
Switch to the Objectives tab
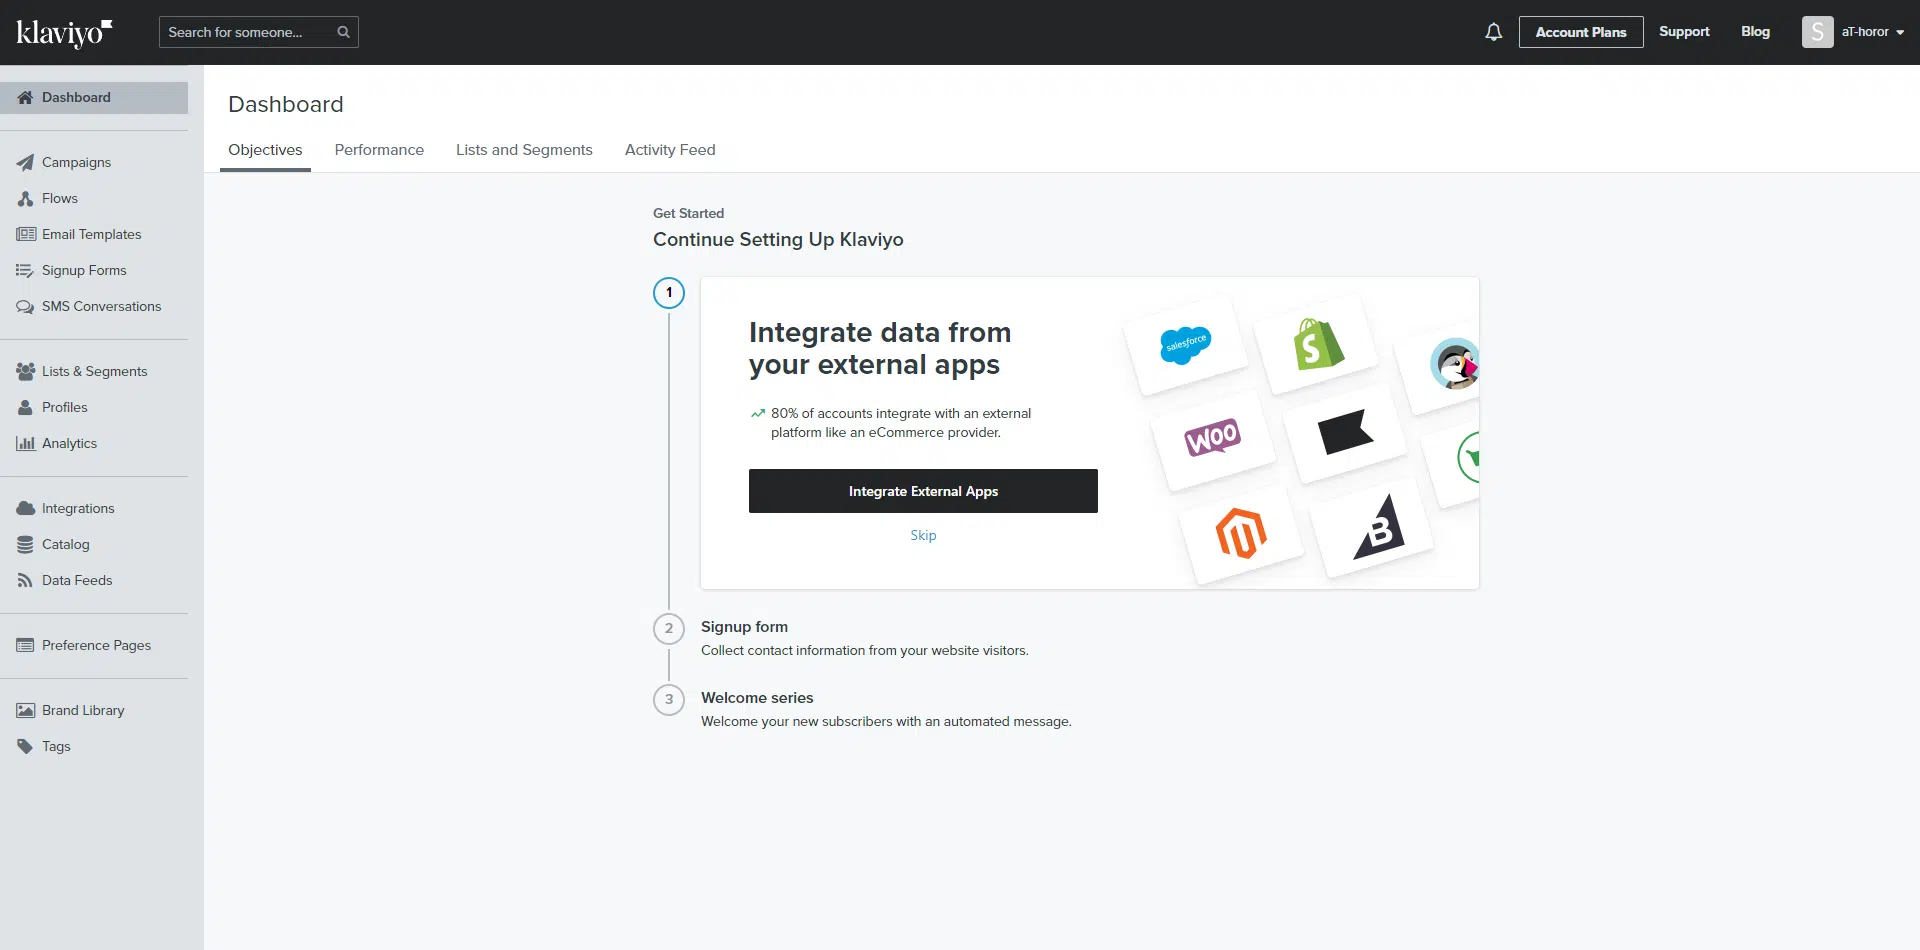(265, 150)
